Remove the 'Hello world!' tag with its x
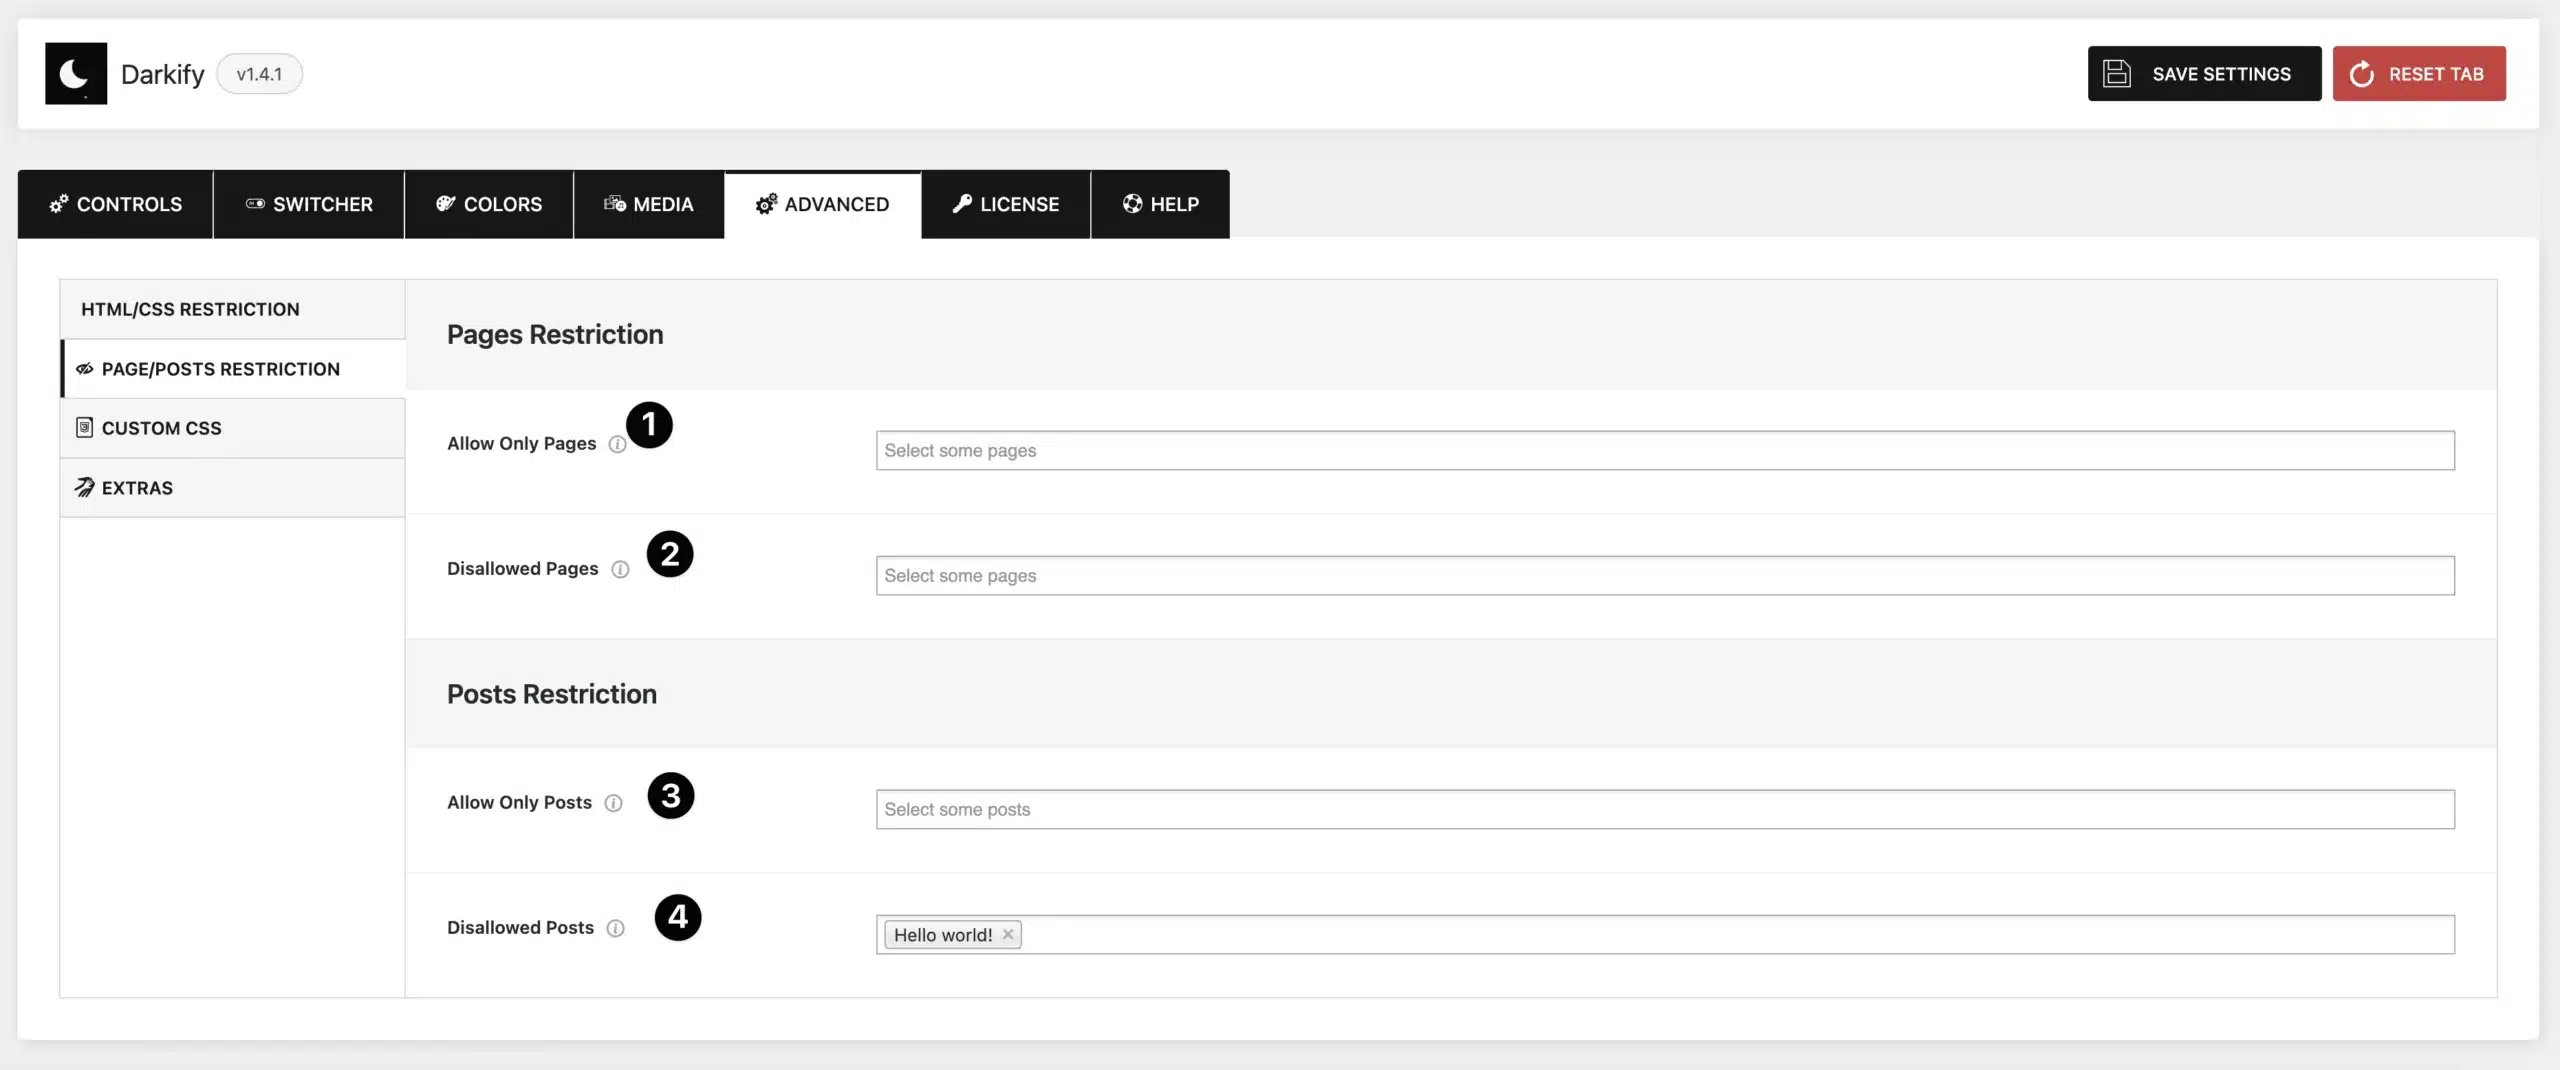This screenshot has height=1070, width=2560. (1008, 934)
